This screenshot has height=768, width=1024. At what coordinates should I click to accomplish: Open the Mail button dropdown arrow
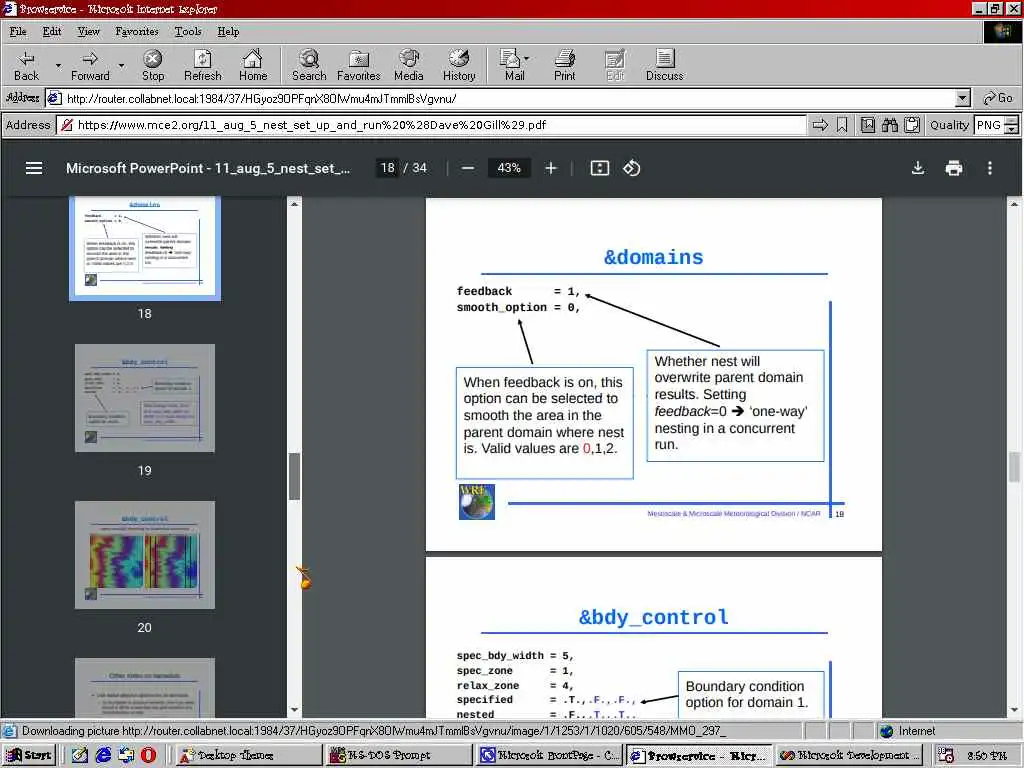click(526, 59)
